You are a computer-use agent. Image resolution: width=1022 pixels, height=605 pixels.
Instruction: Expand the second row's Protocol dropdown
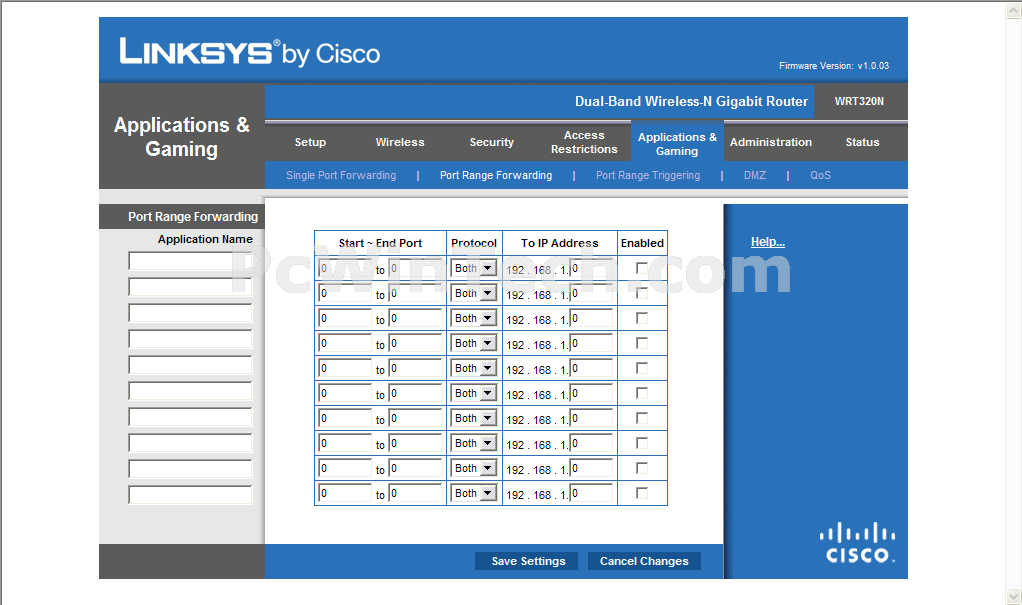coord(474,293)
